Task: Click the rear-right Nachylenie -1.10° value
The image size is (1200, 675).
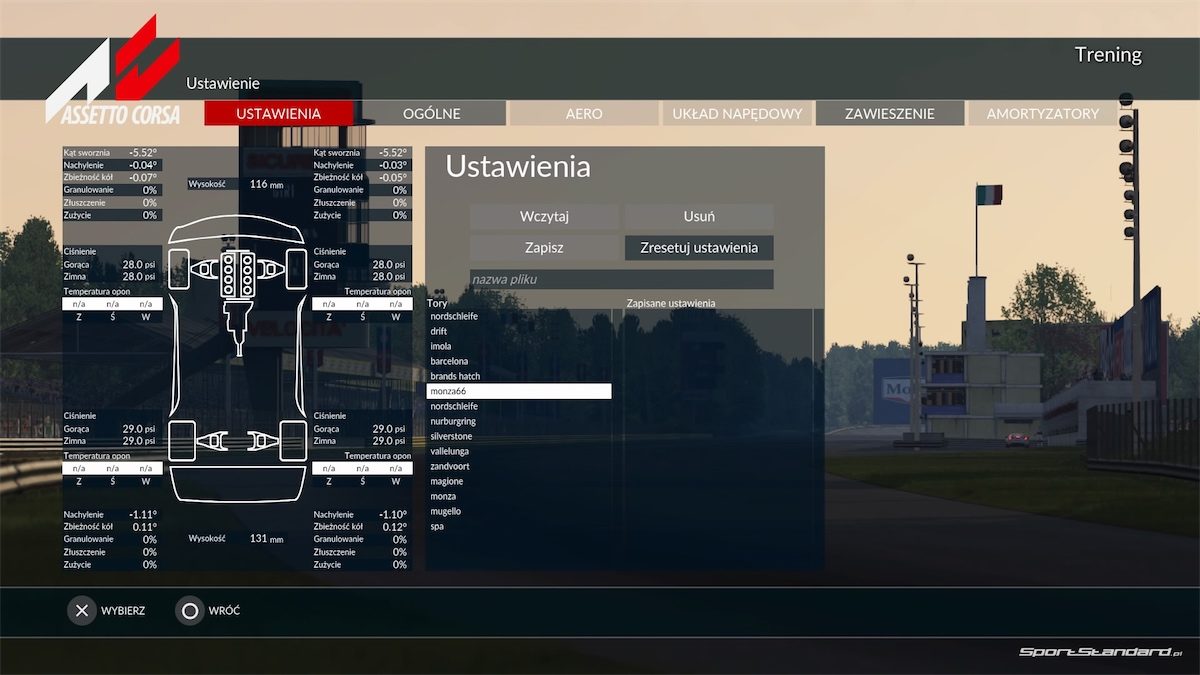Action: [392, 514]
